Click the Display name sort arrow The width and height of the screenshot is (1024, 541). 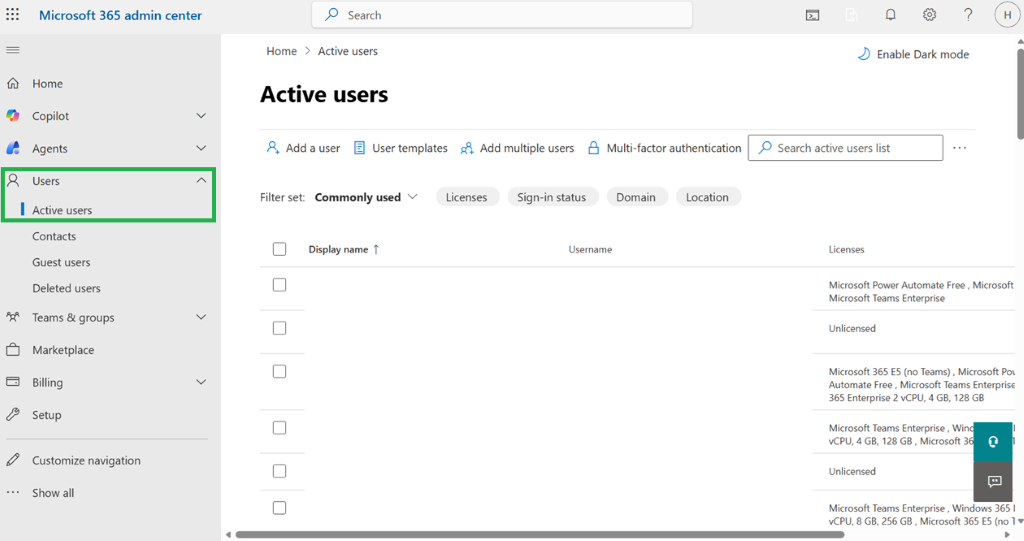(x=376, y=249)
